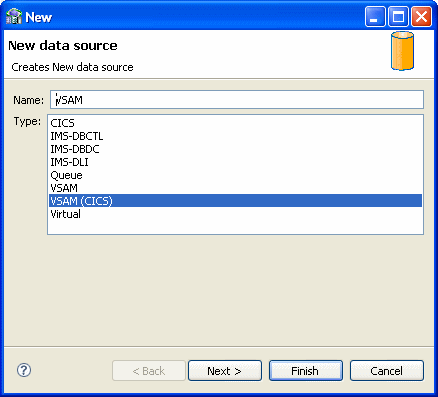Viewport: 438px width, 397px height.
Task: Click the Finish button
Action: pyautogui.click(x=306, y=370)
